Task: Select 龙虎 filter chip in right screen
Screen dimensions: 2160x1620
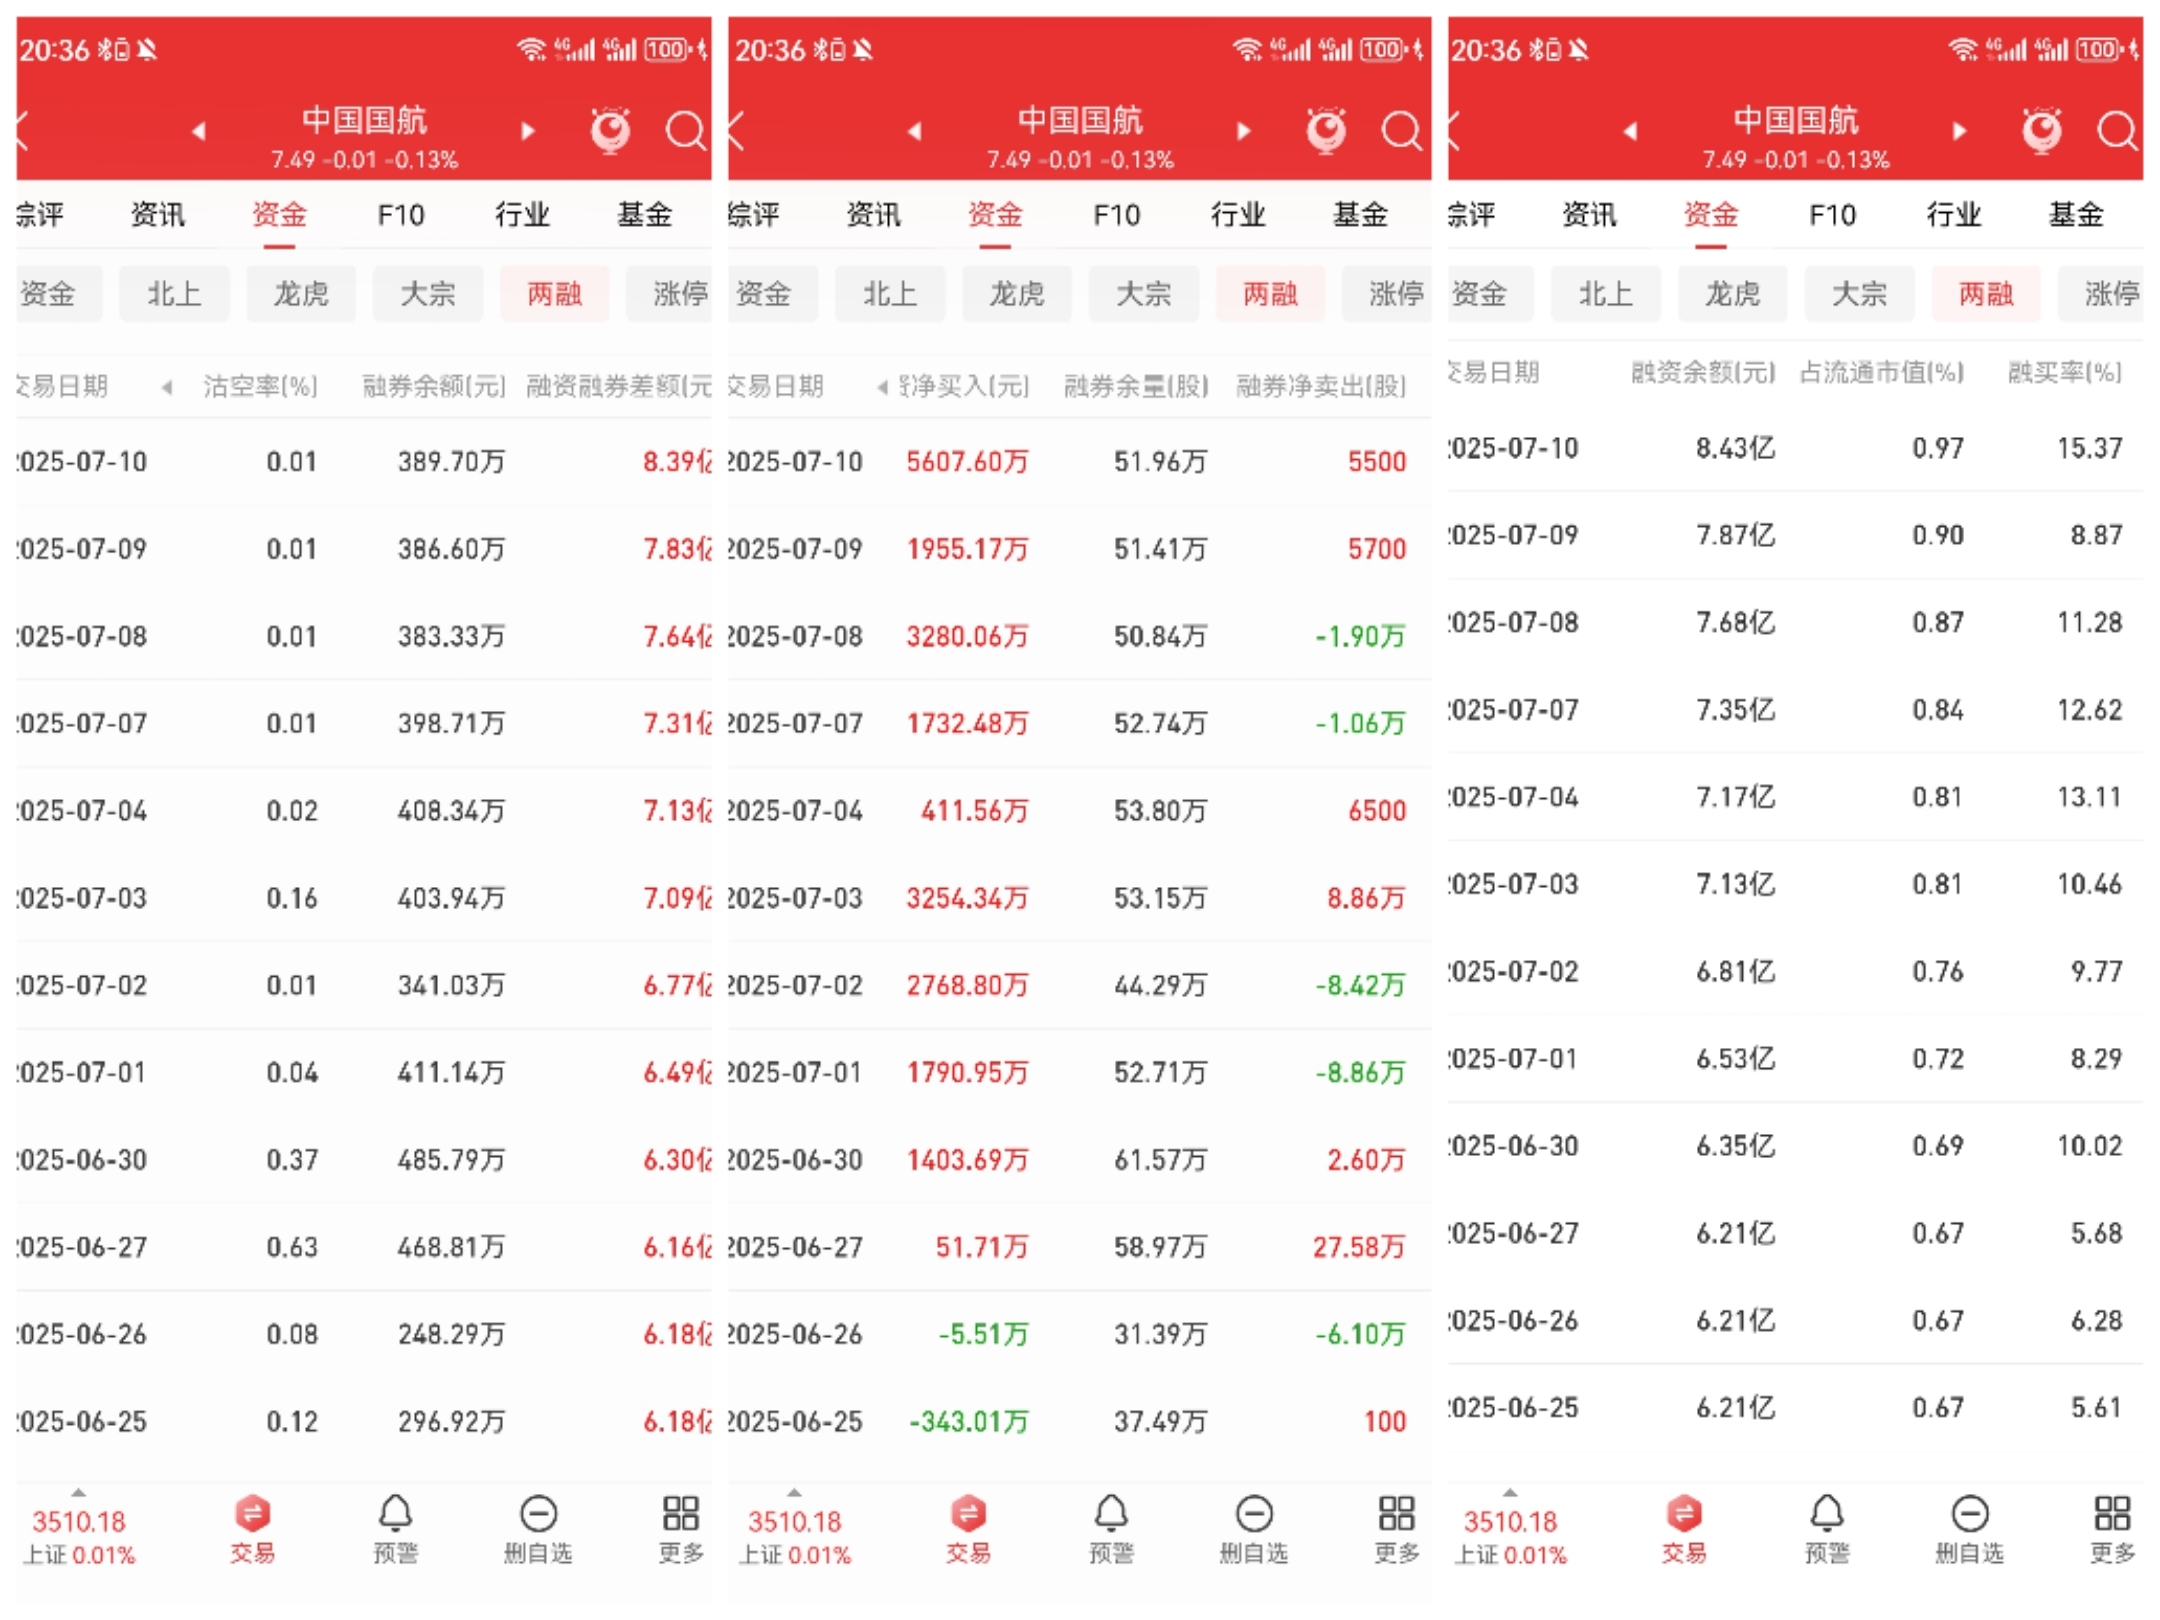Action: pos(1733,294)
